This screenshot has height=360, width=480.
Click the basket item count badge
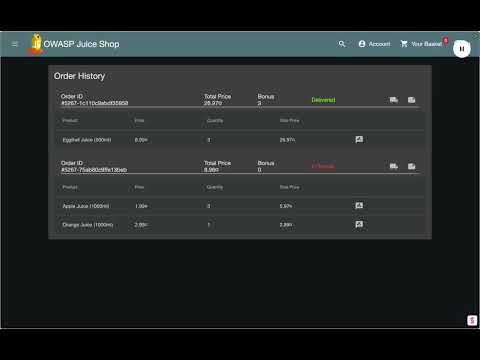tap(446, 40)
